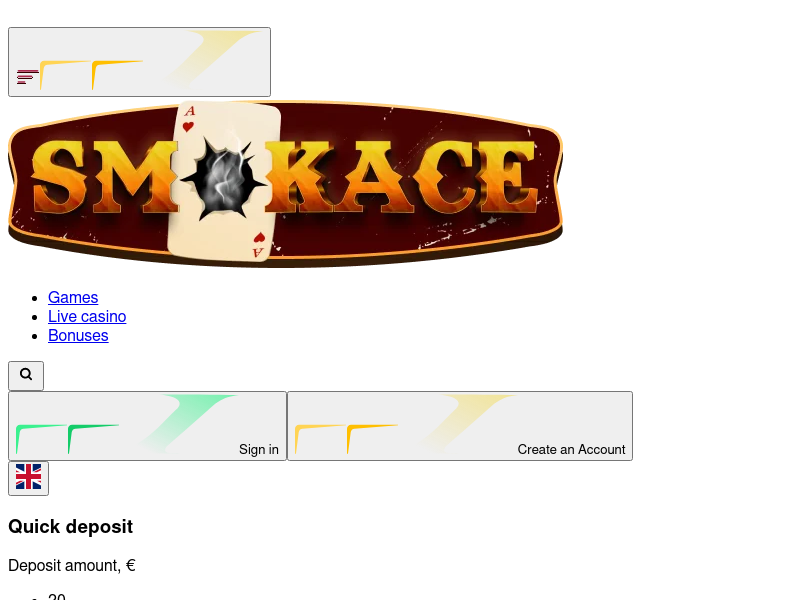The width and height of the screenshot is (800, 600).
Task: Click the ace of hearts card in logo
Action: [x=224, y=181]
